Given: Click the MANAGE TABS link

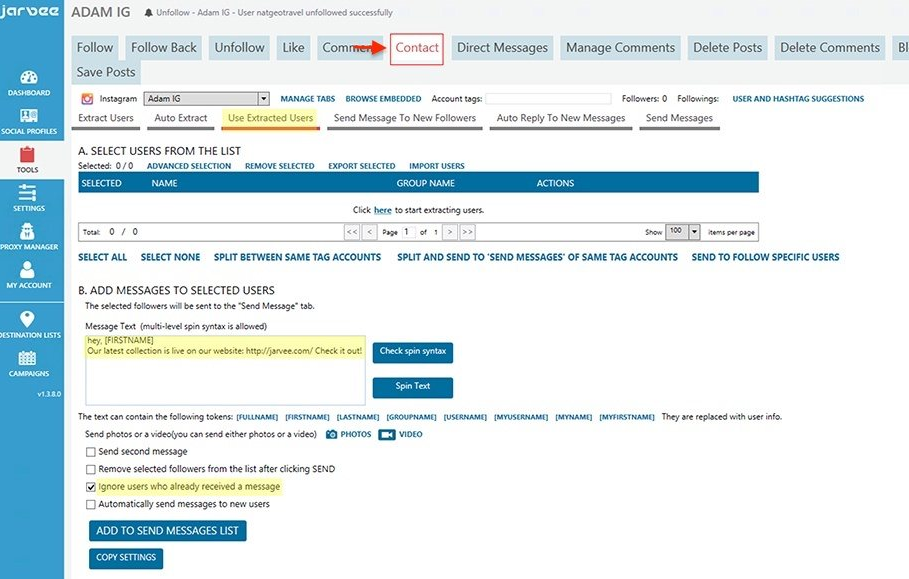Looking at the screenshot, I should [x=308, y=99].
